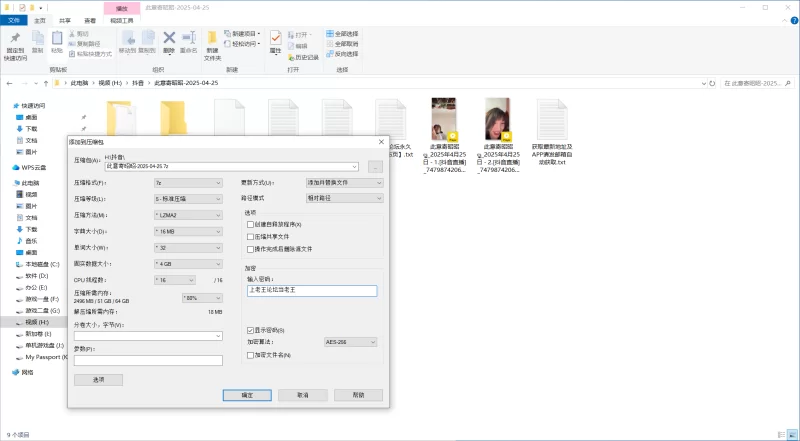Screen dimensions: 800x441
Task: Click Select all (全部选择) in ribbon
Action: pos(342,34)
